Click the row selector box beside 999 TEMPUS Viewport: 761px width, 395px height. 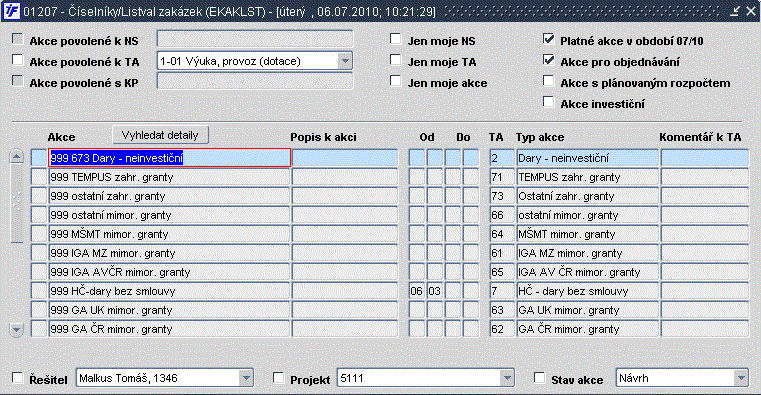[x=39, y=177]
